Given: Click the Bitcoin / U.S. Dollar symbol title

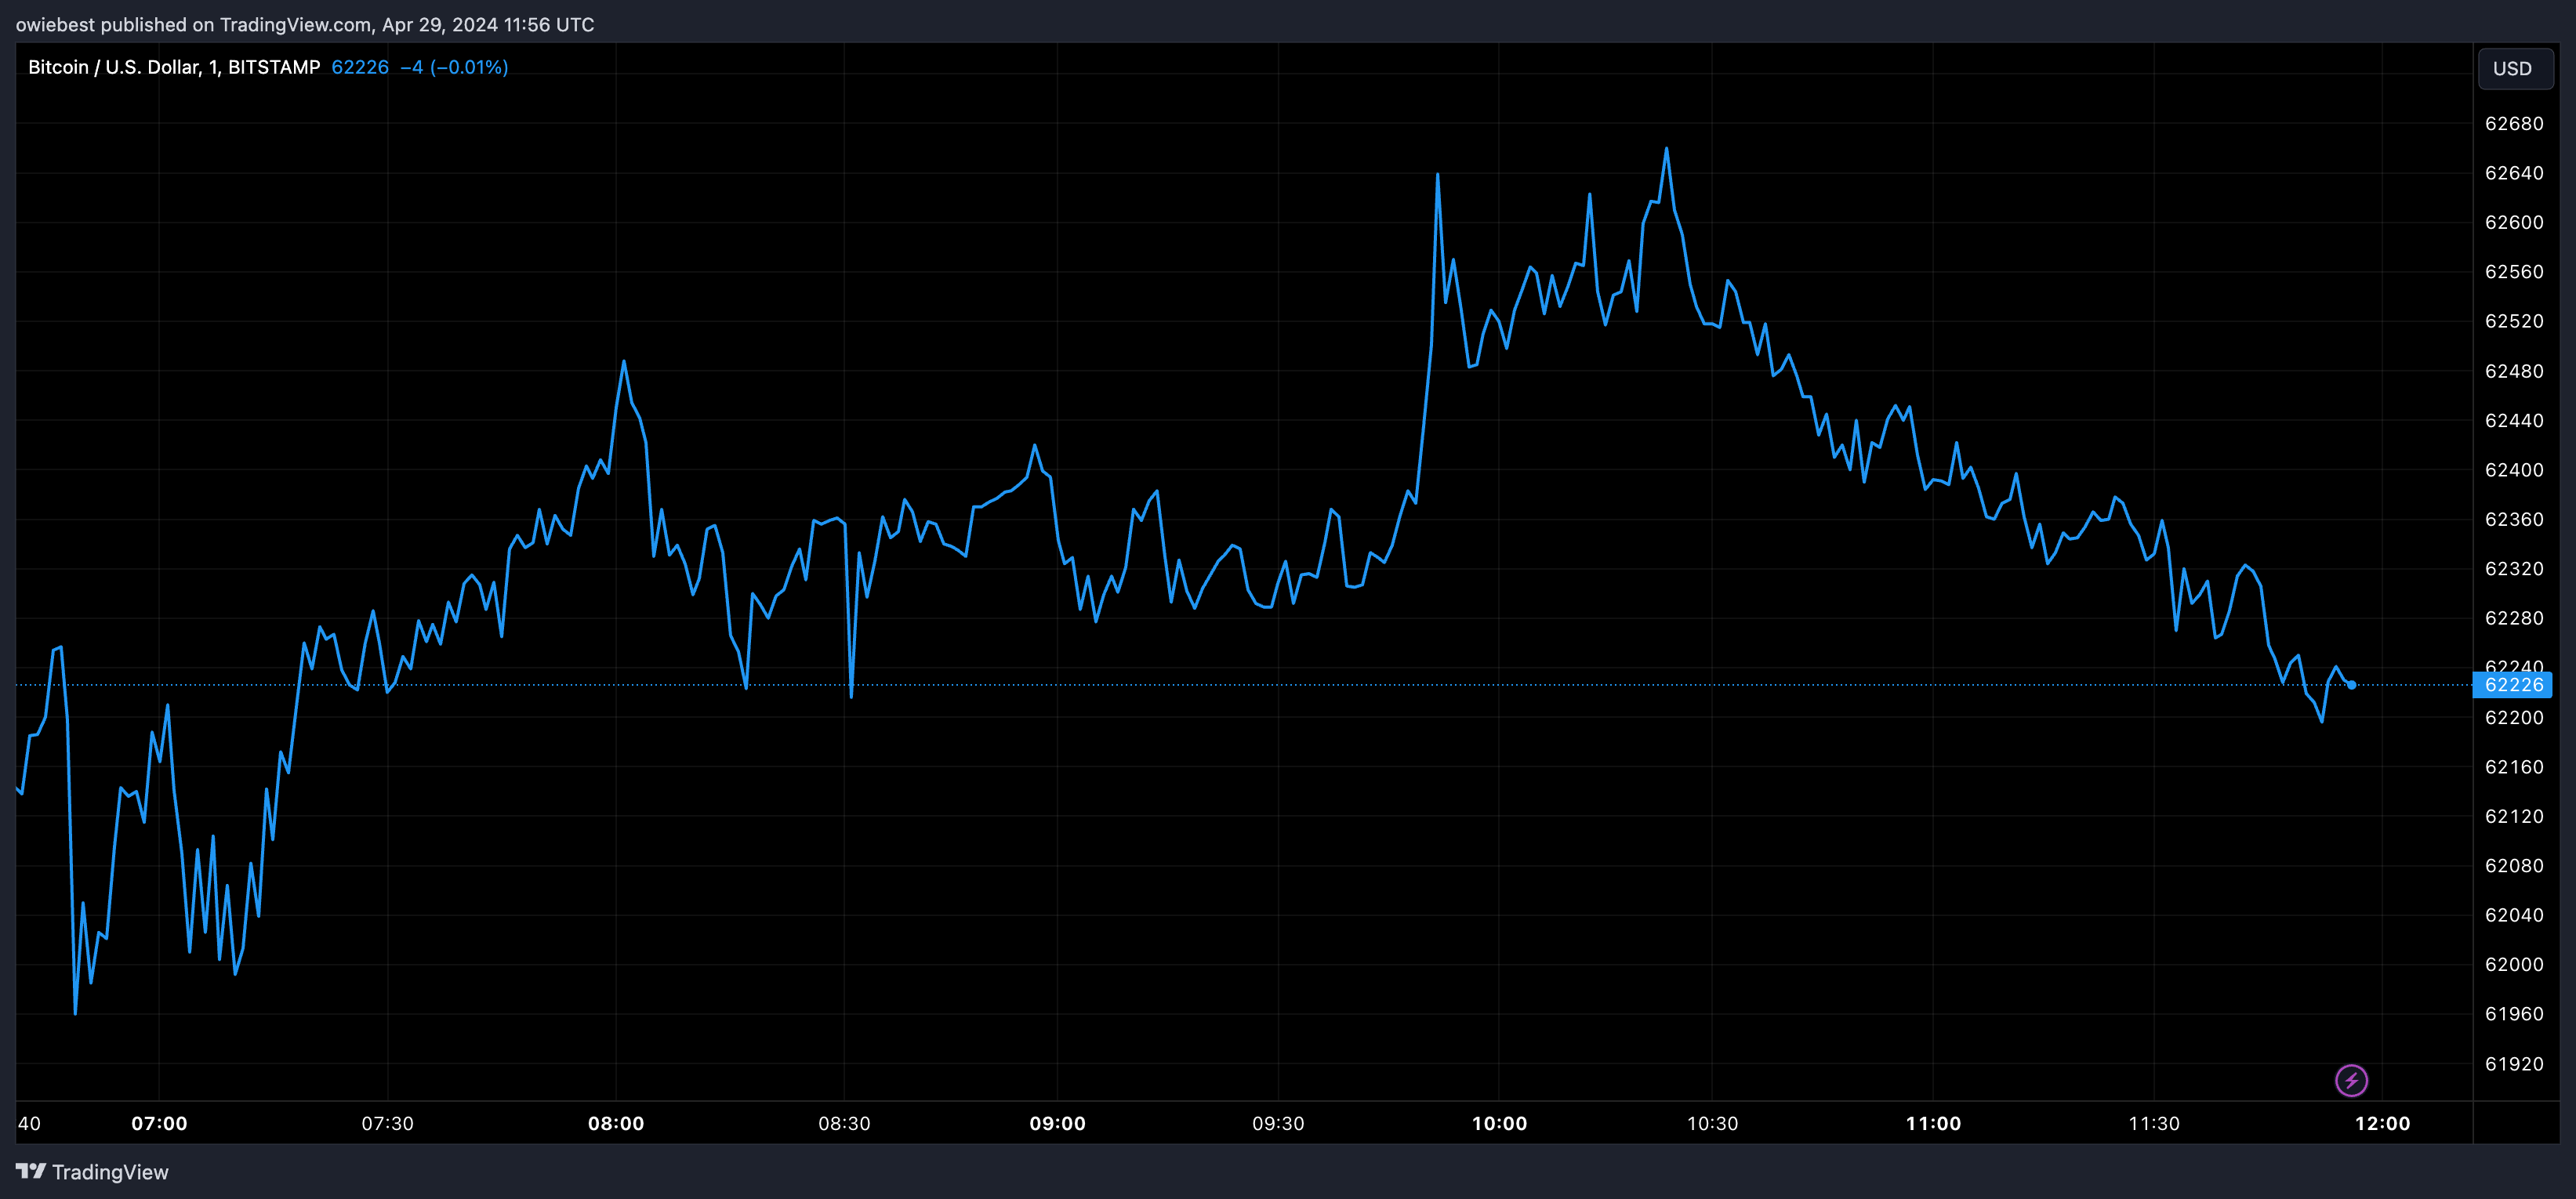Looking at the screenshot, I should coord(174,67).
